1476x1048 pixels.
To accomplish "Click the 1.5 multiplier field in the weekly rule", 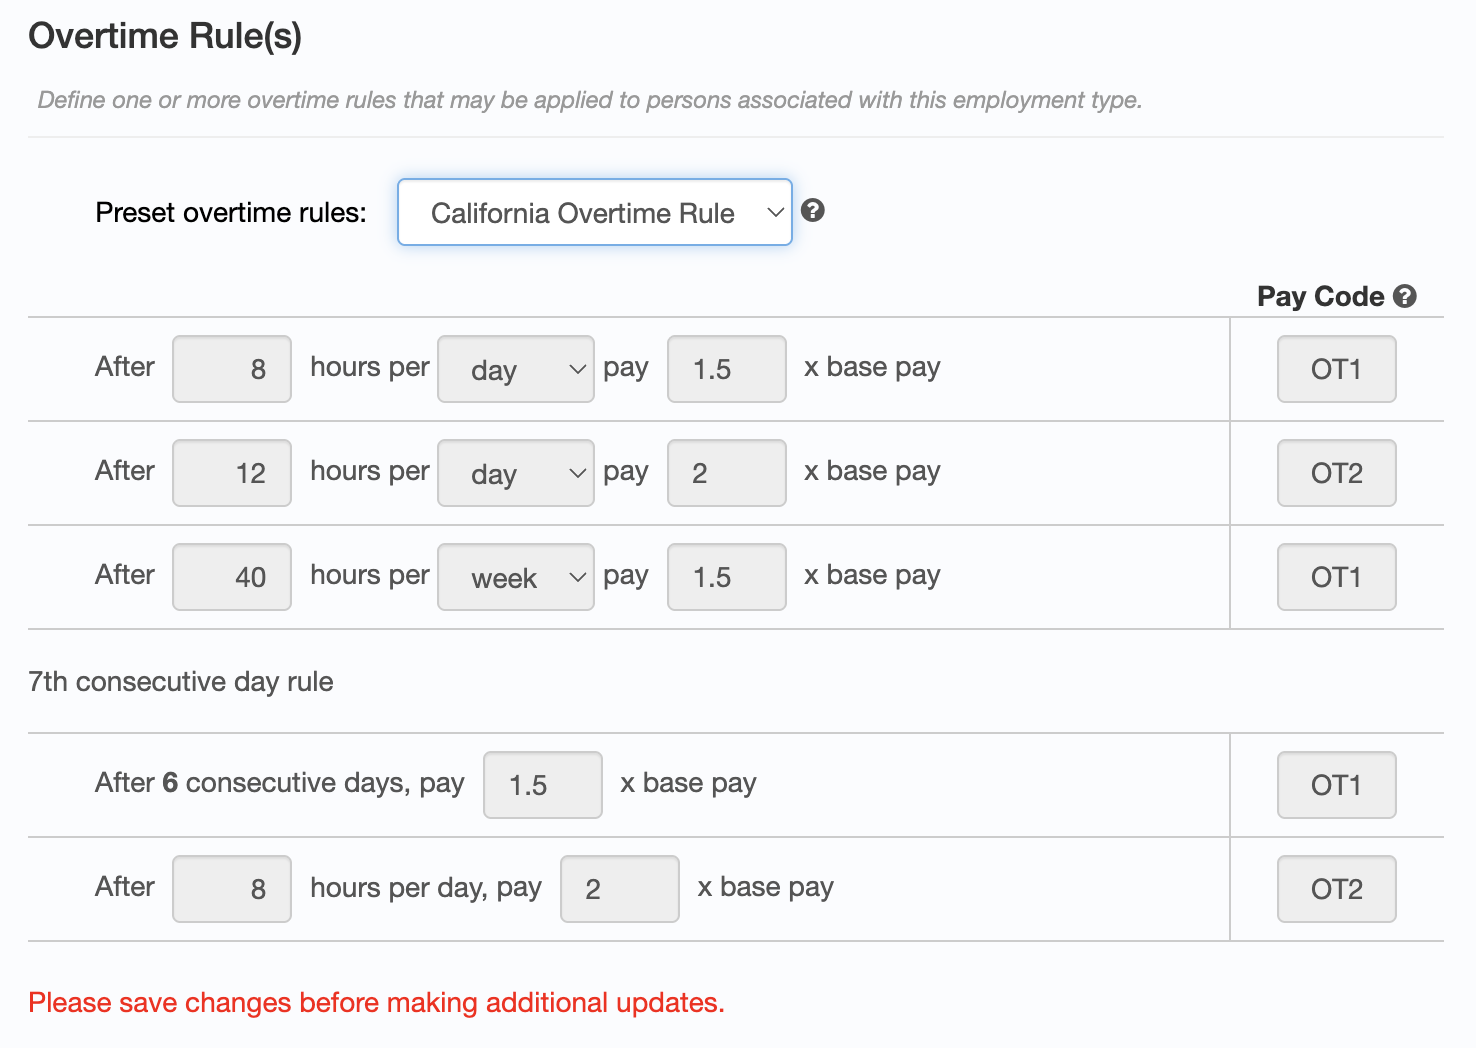I will coord(726,577).
